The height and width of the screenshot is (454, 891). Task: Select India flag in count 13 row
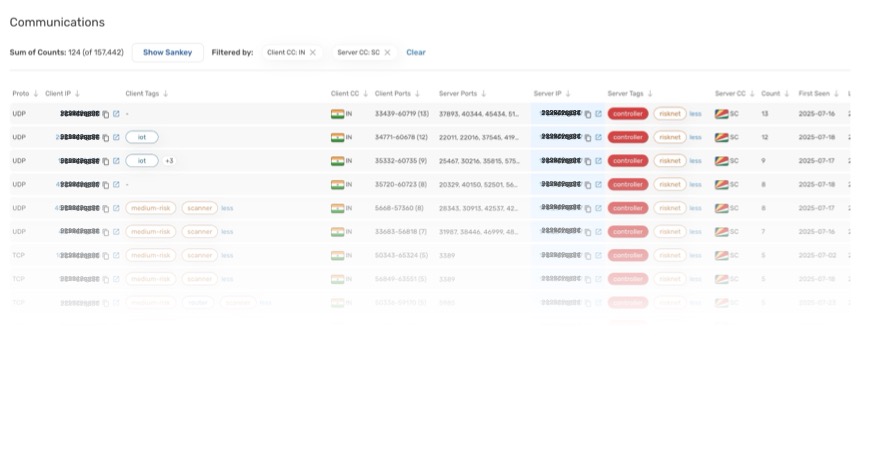point(338,114)
